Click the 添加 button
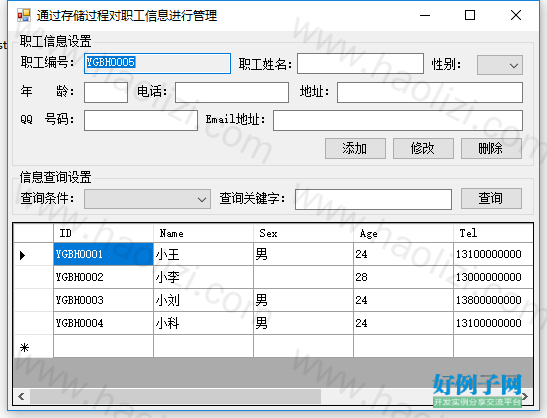 click(355, 148)
